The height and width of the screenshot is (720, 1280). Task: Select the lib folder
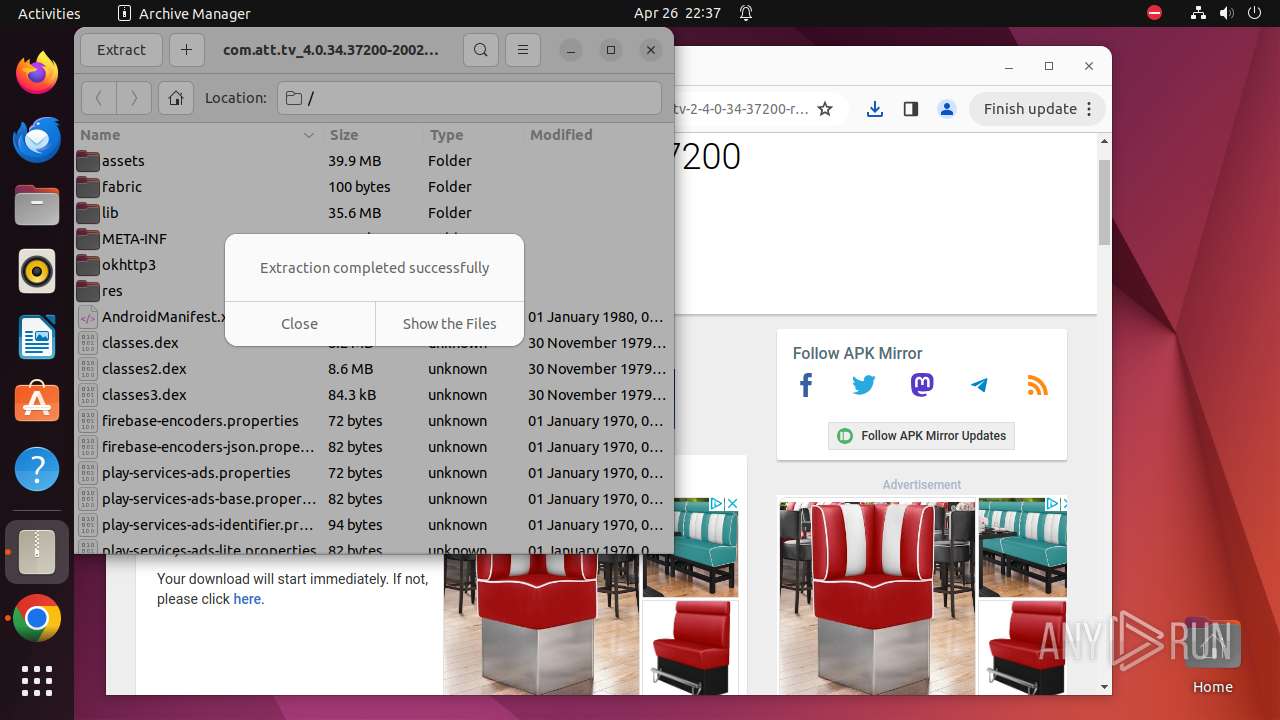tap(374, 213)
